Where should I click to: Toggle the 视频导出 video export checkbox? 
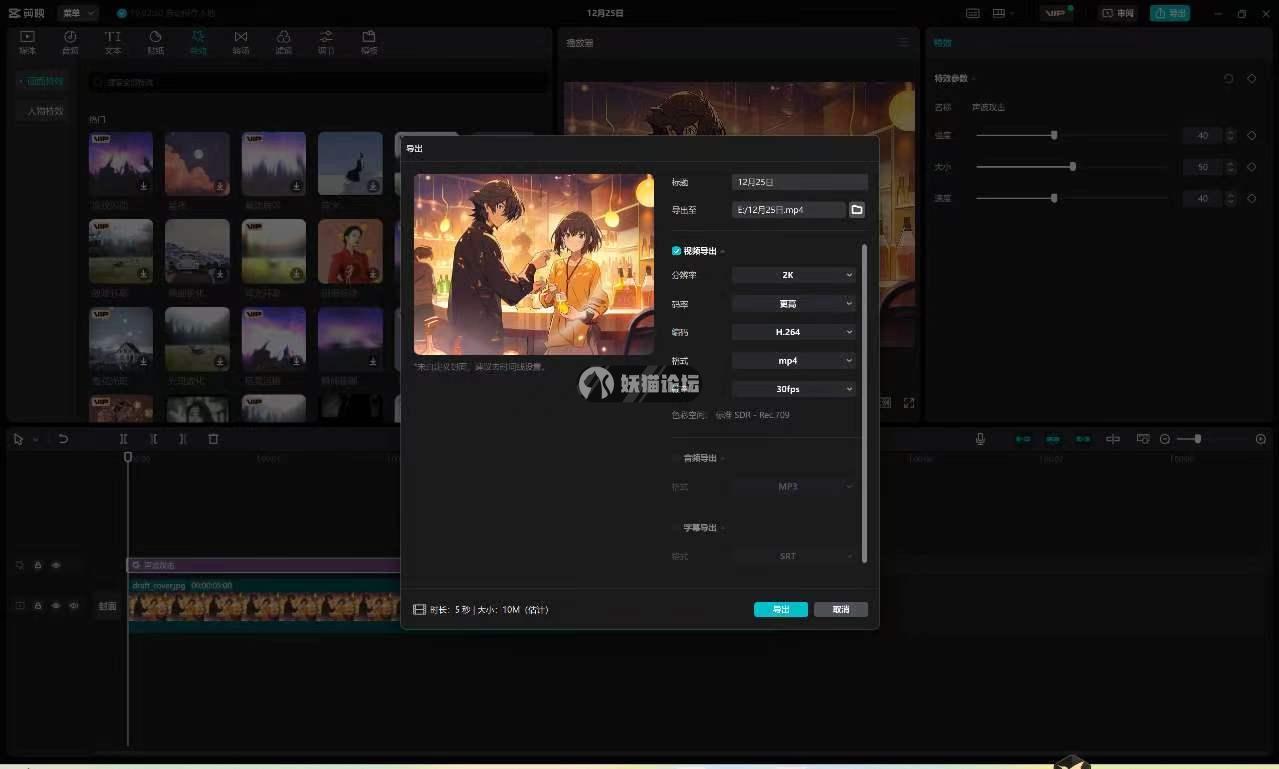tap(677, 251)
